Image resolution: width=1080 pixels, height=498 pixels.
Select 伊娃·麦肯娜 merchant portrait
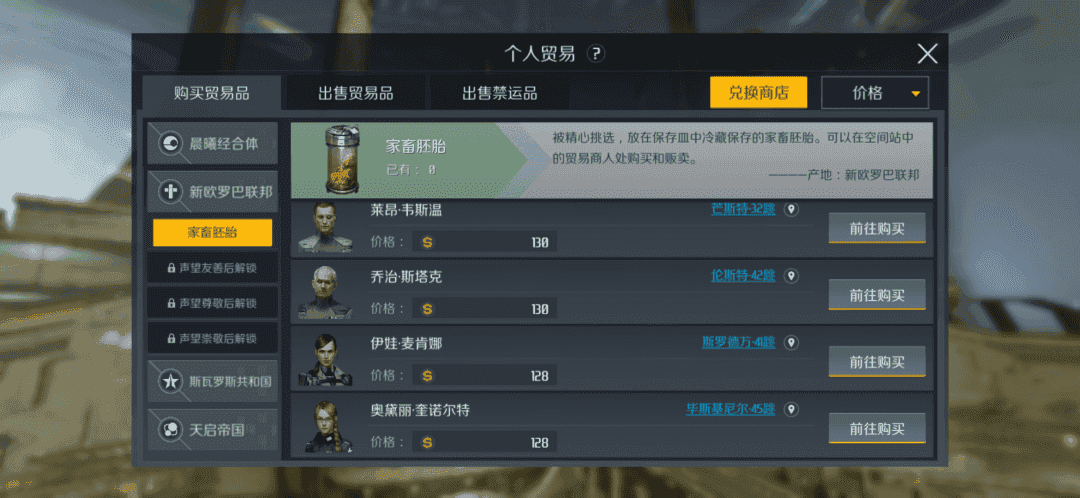[324, 360]
